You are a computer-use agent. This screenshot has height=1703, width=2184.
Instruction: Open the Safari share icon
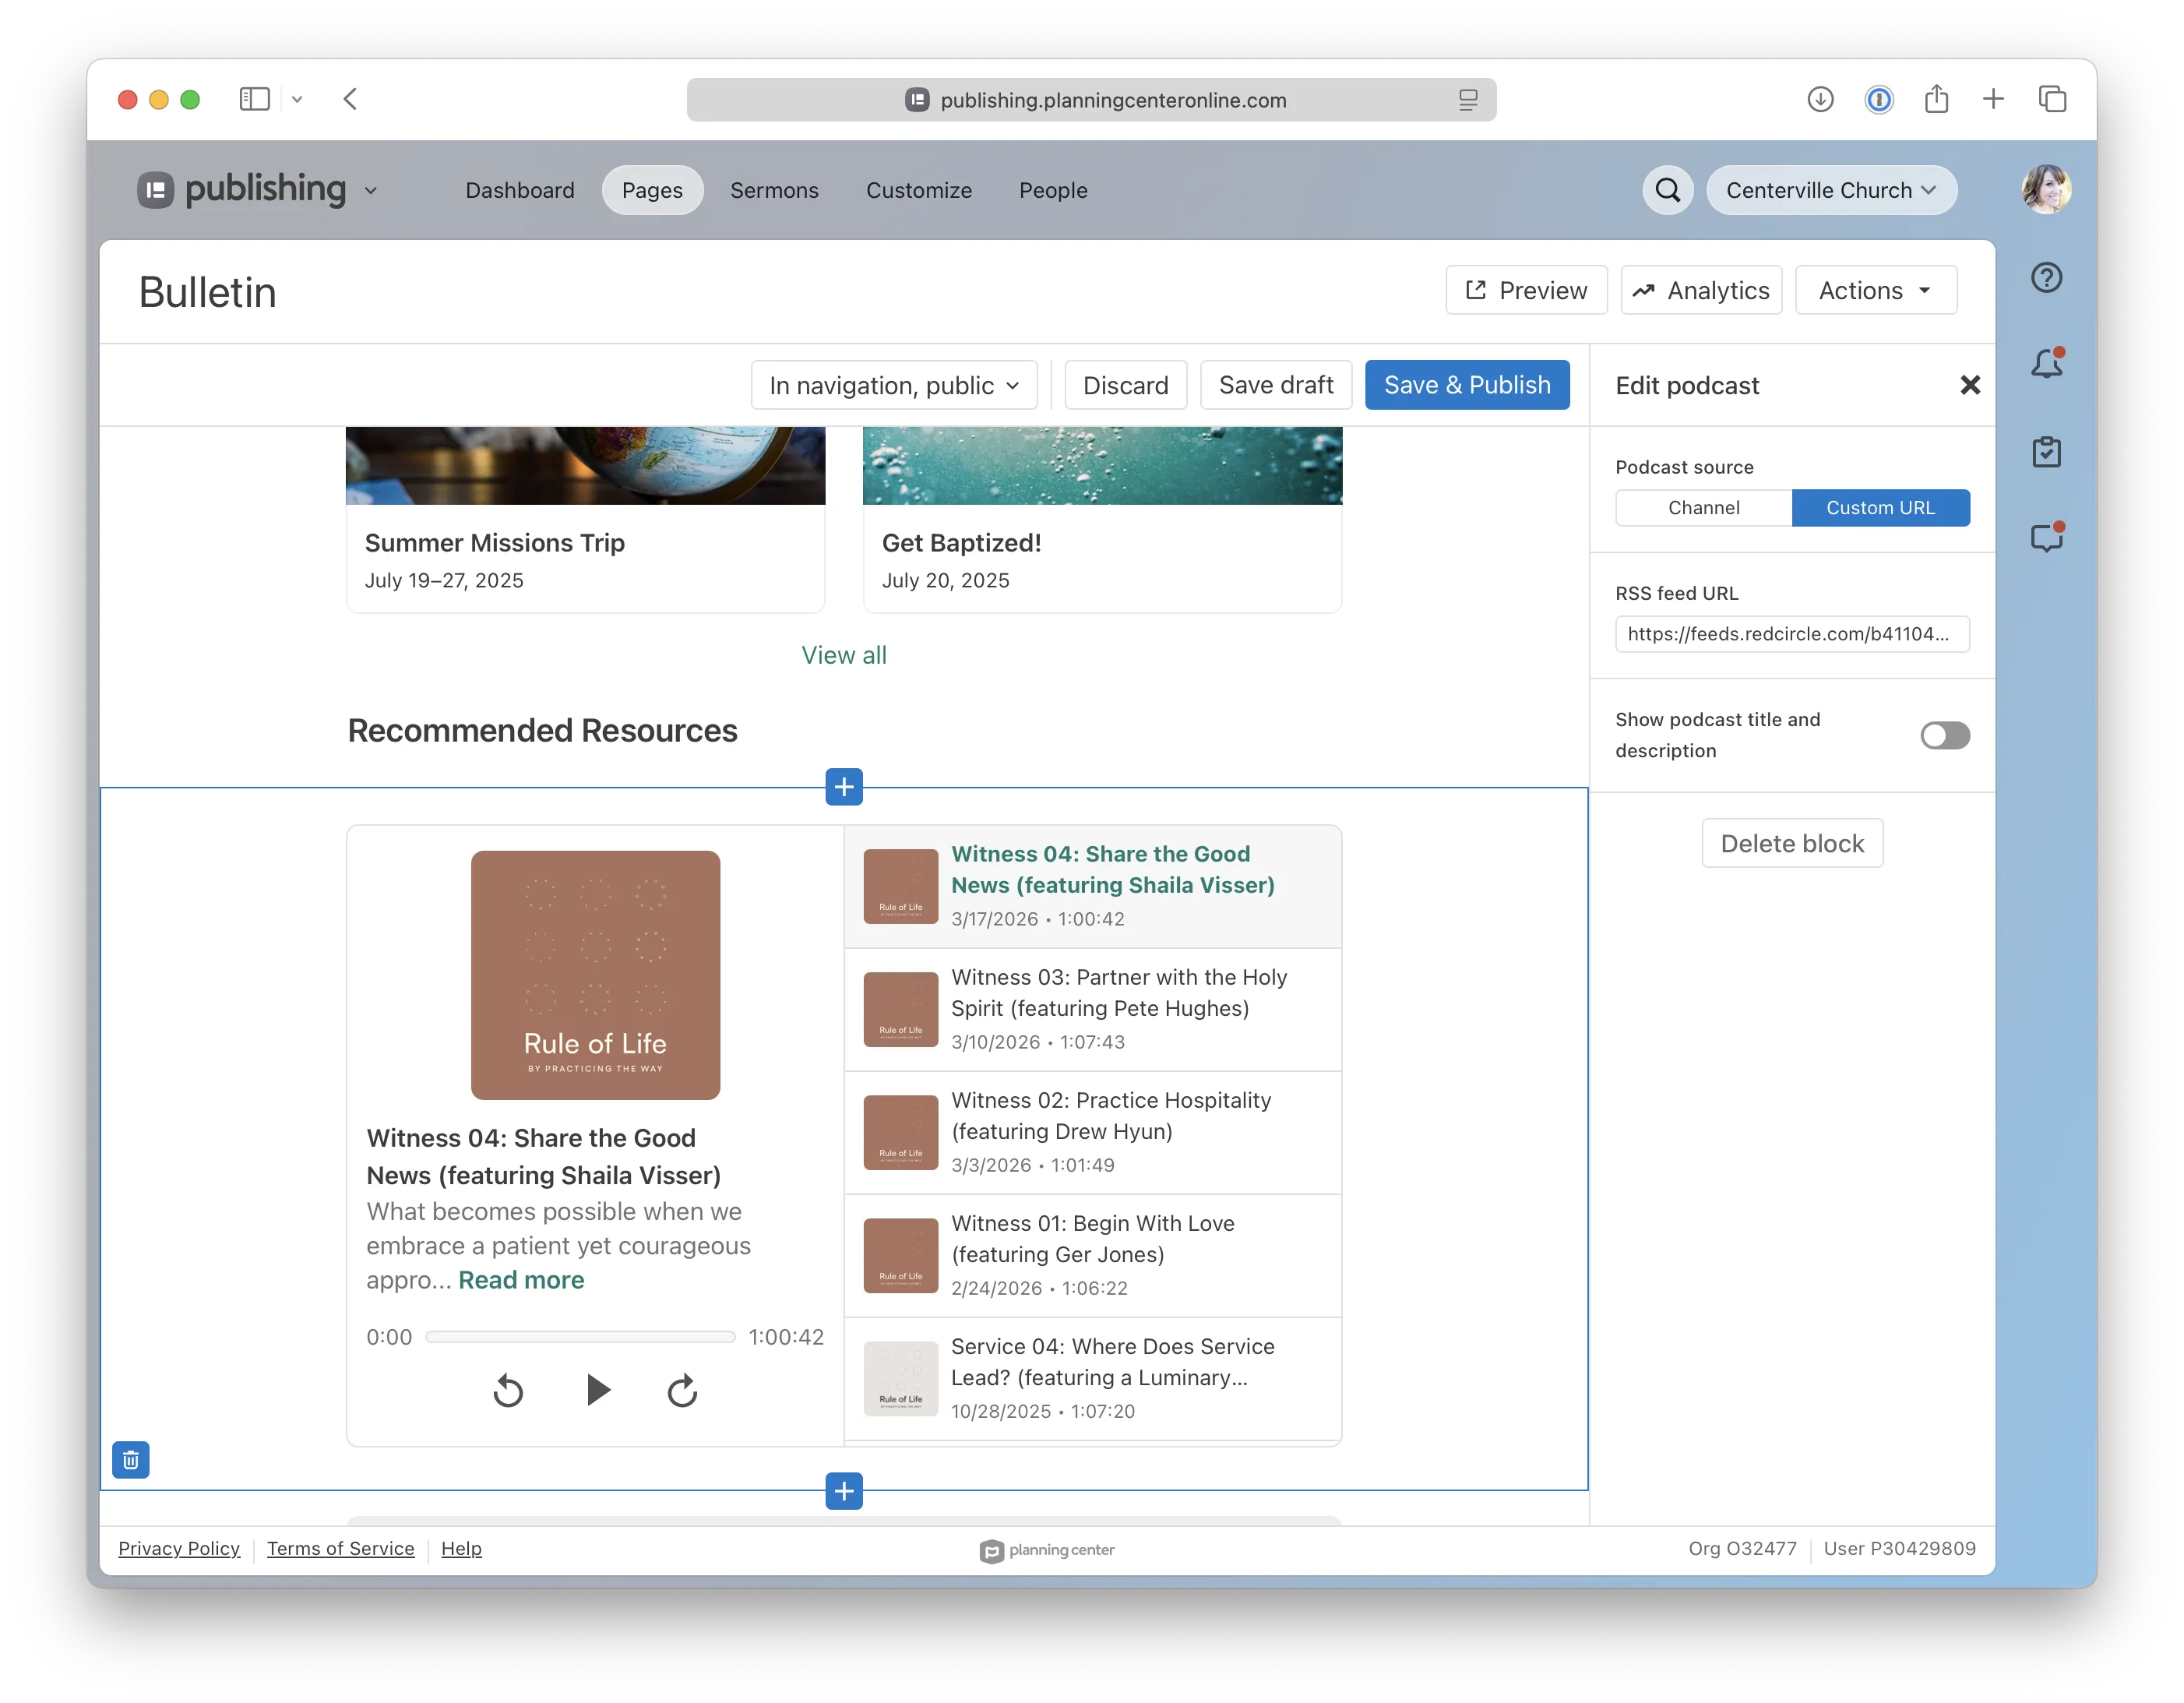tap(1936, 99)
